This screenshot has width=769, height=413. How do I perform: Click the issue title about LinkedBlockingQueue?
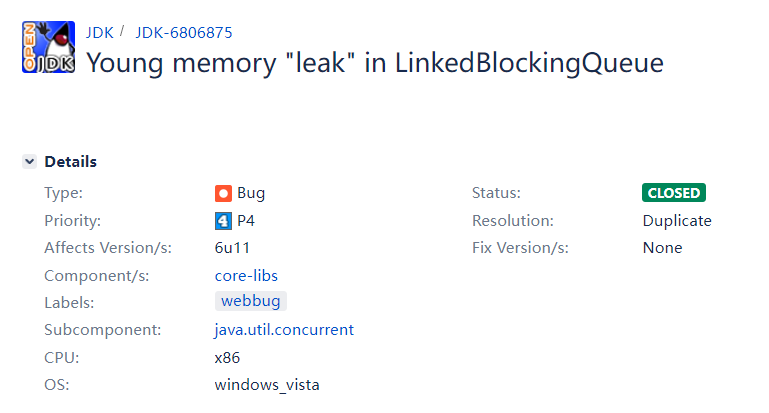pyautogui.click(x=374, y=63)
